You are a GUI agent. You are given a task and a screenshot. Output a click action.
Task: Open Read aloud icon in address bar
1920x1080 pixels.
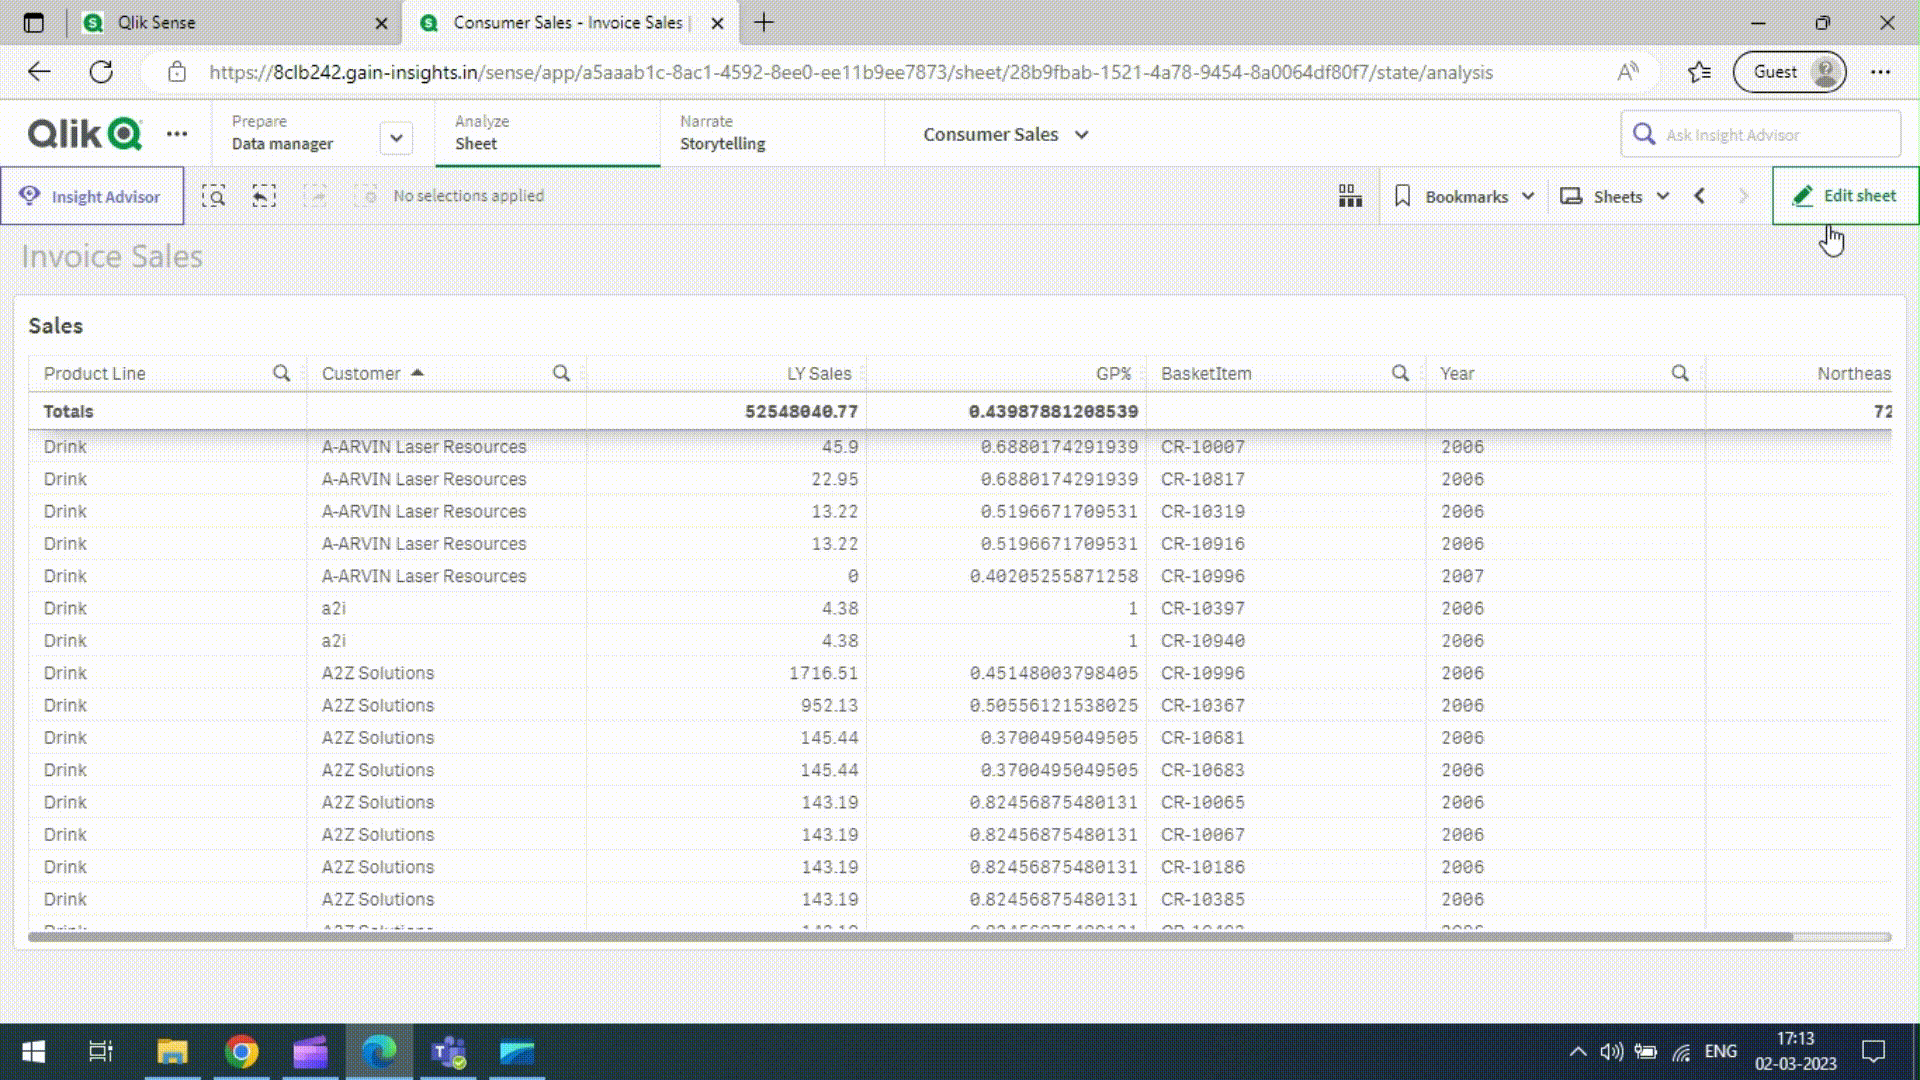pos(1628,72)
